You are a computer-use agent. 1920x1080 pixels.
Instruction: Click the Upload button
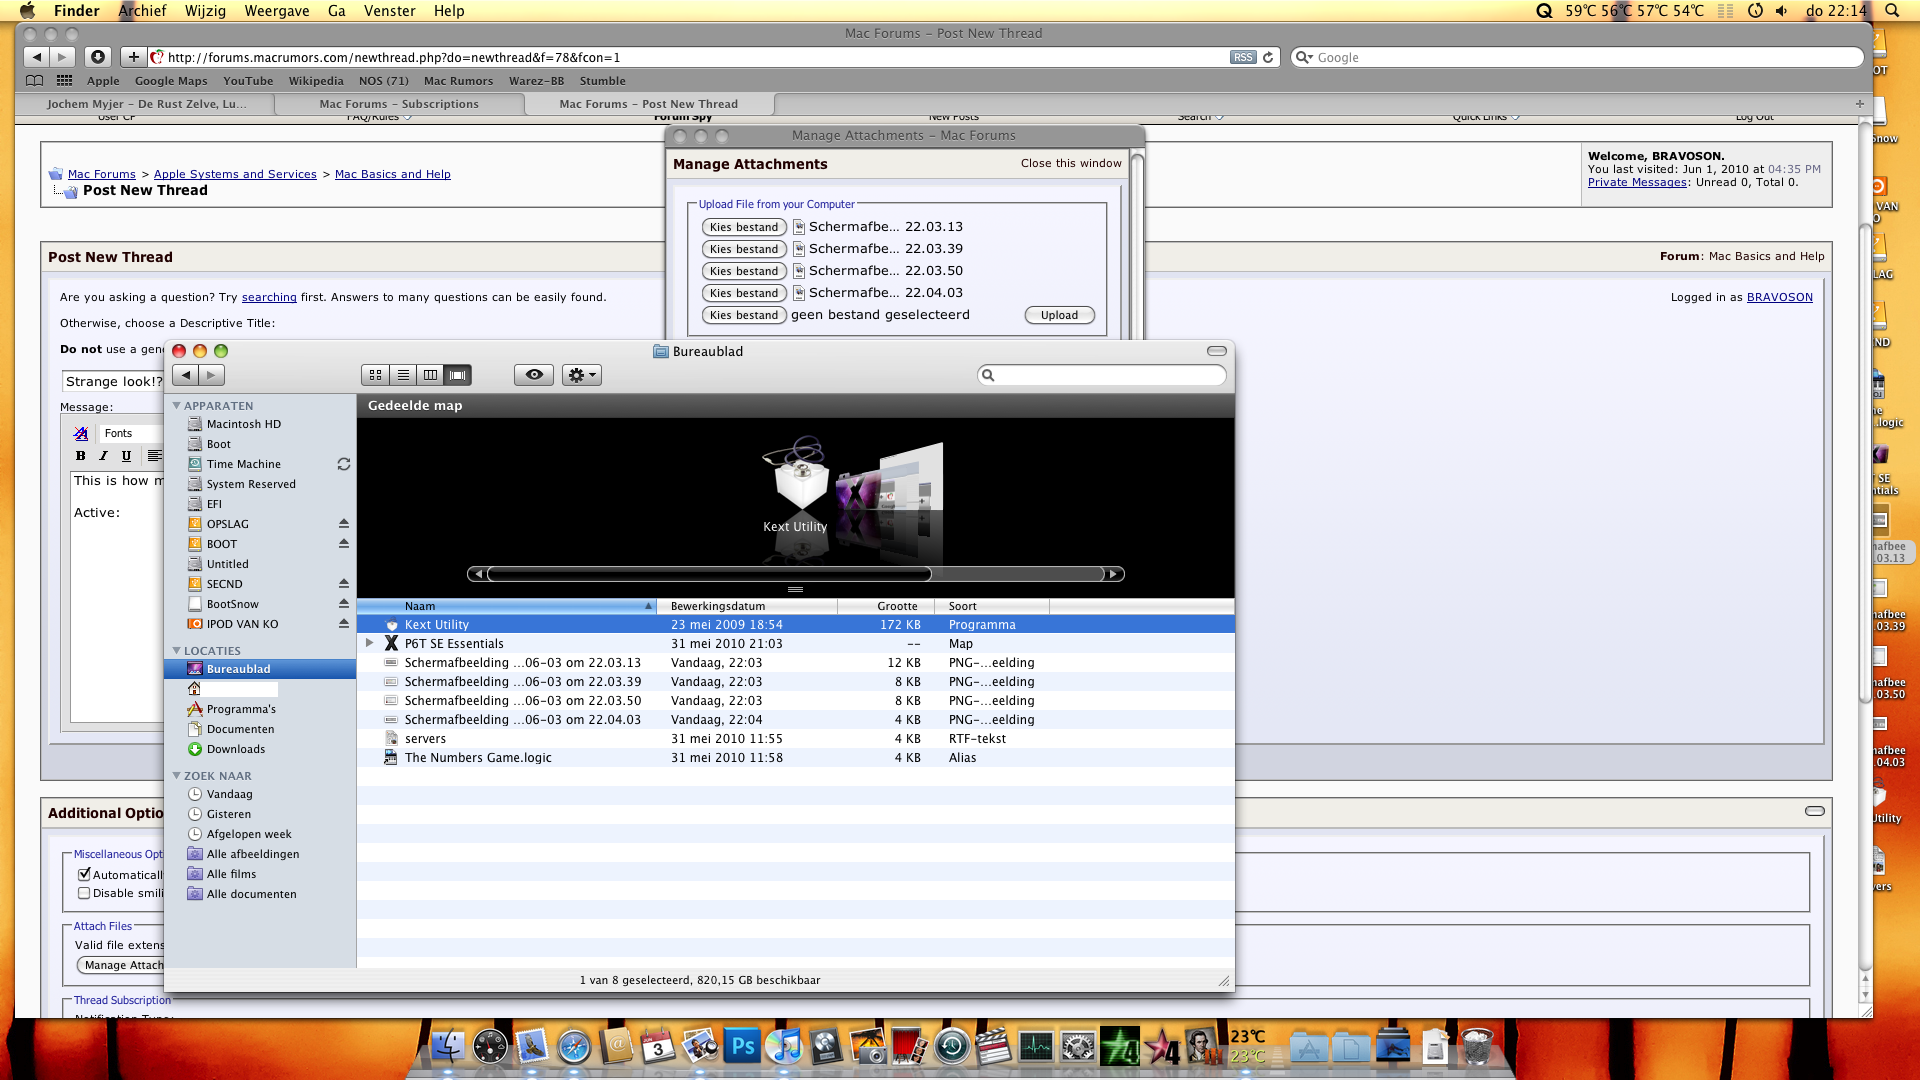coord(1059,315)
